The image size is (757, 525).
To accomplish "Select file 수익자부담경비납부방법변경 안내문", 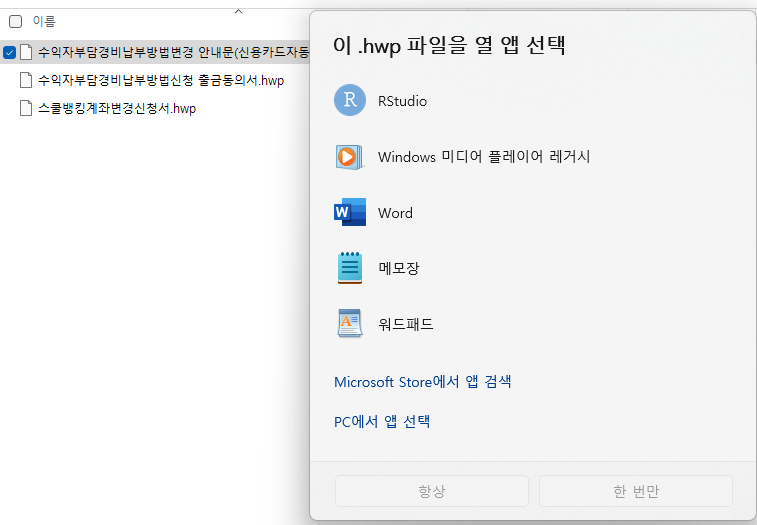I will (x=173, y=52).
